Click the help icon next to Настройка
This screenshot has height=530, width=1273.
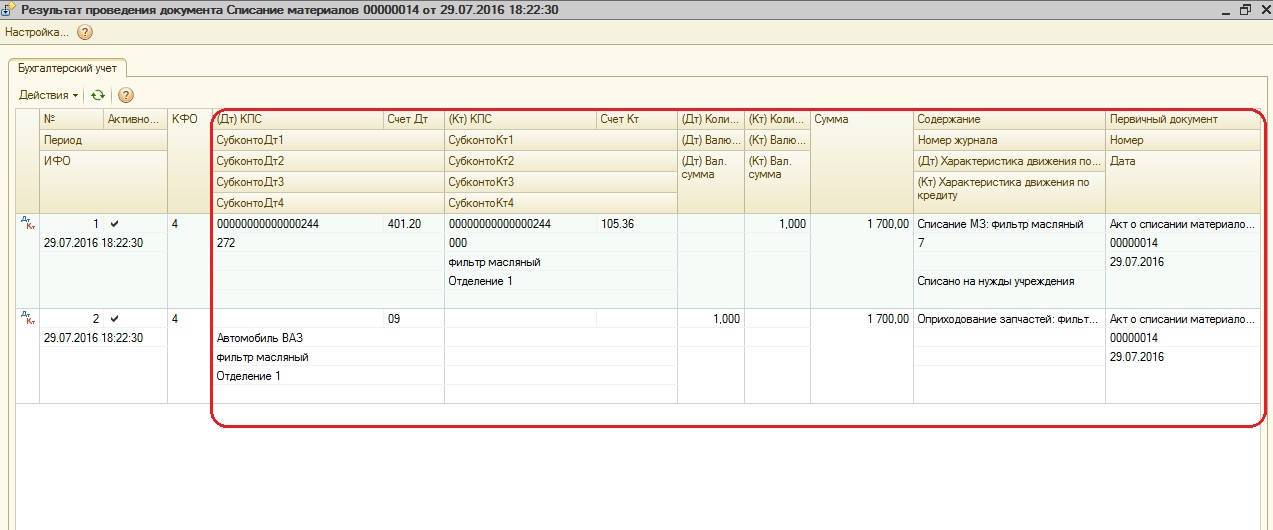[x=85, y=32]
